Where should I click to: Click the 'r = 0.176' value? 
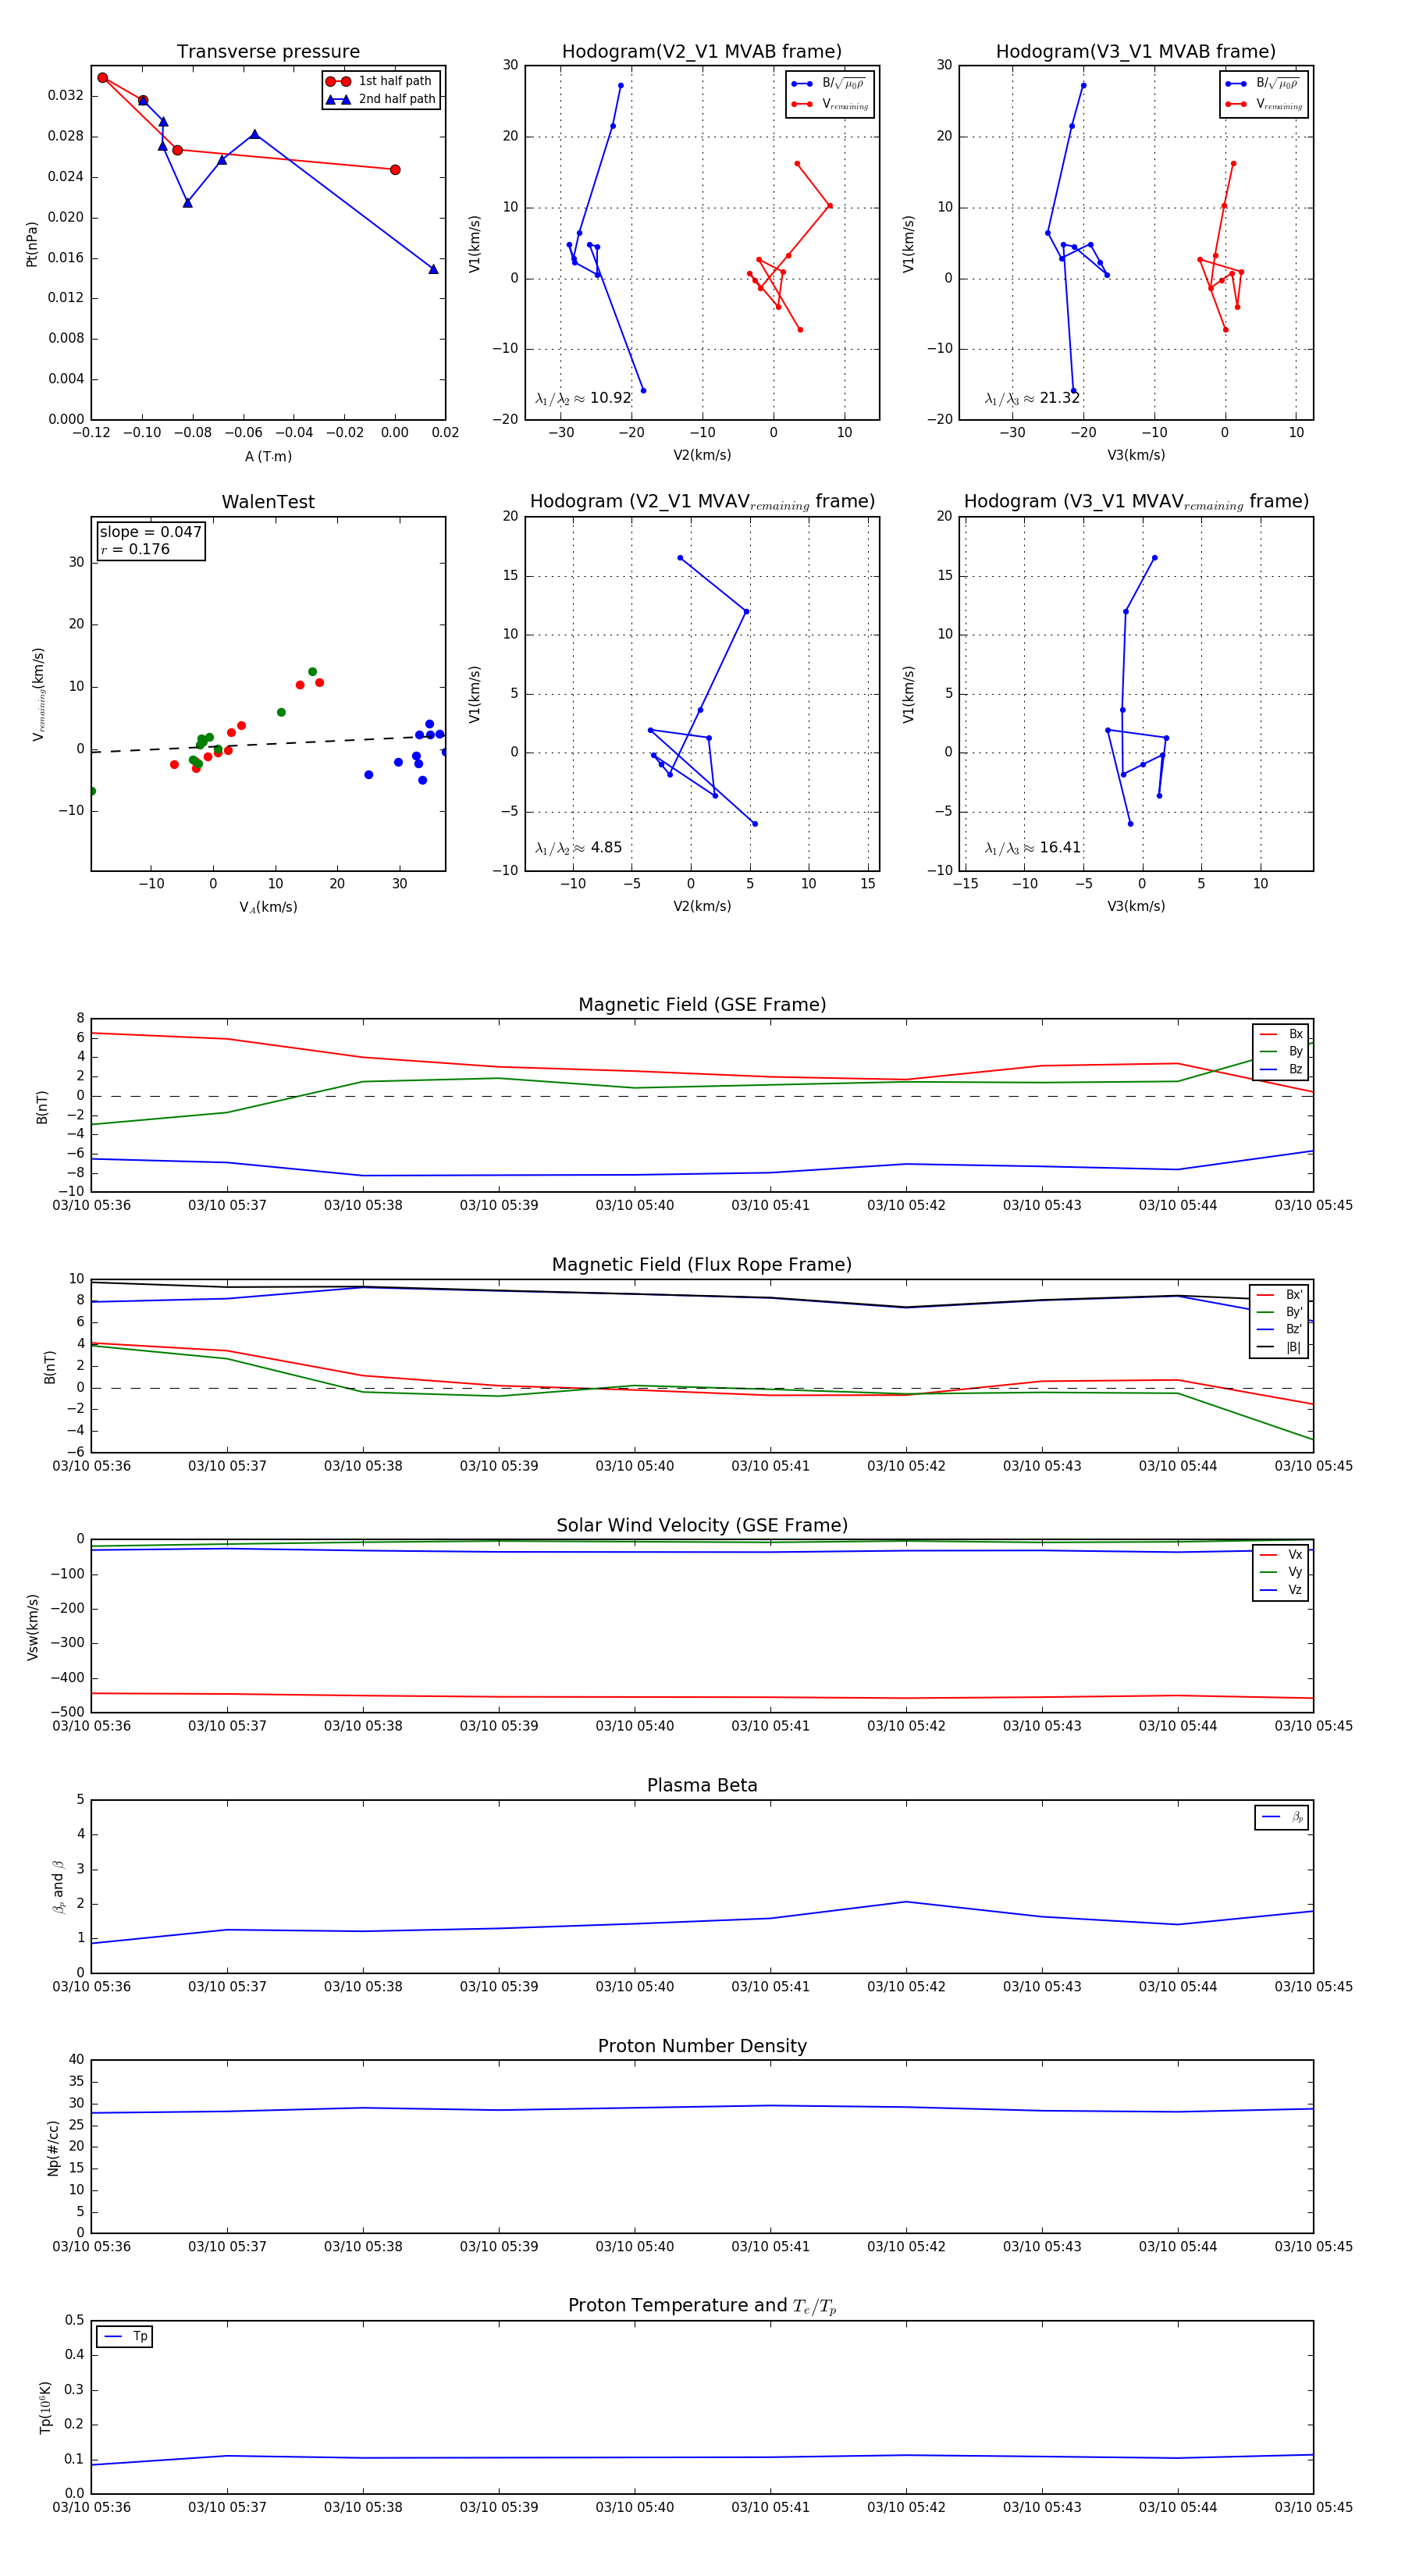[x=135, y=549]
